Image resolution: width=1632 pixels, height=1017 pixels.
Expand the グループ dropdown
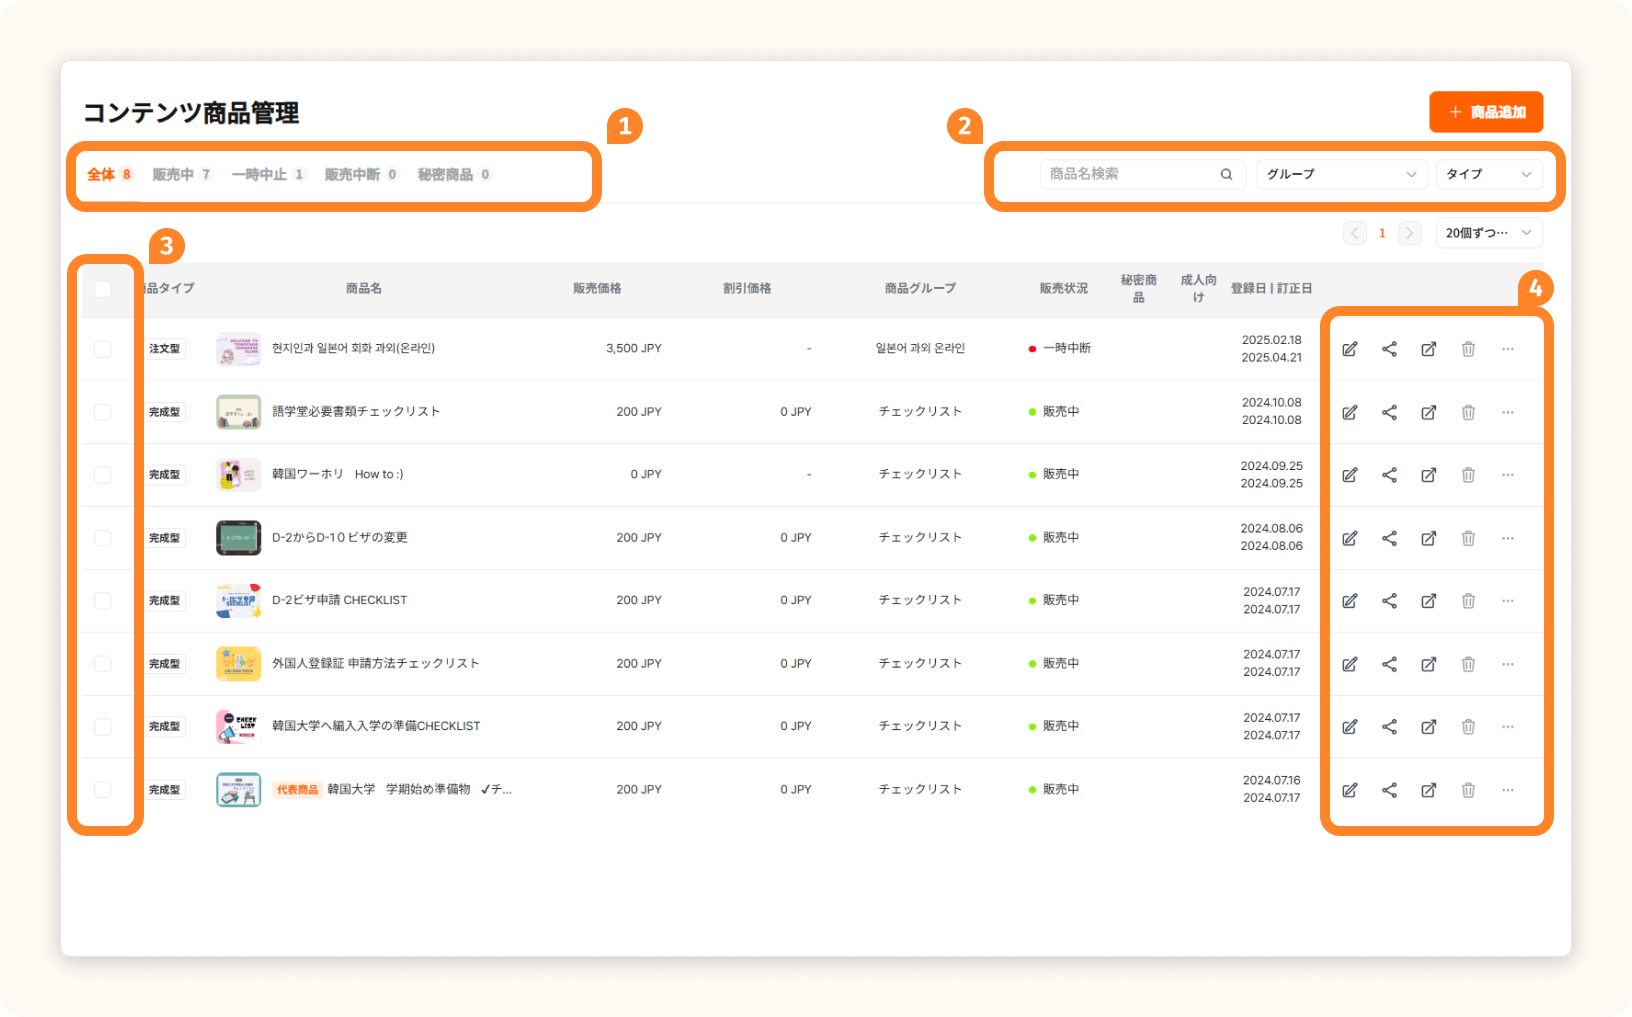[1340, 174]
